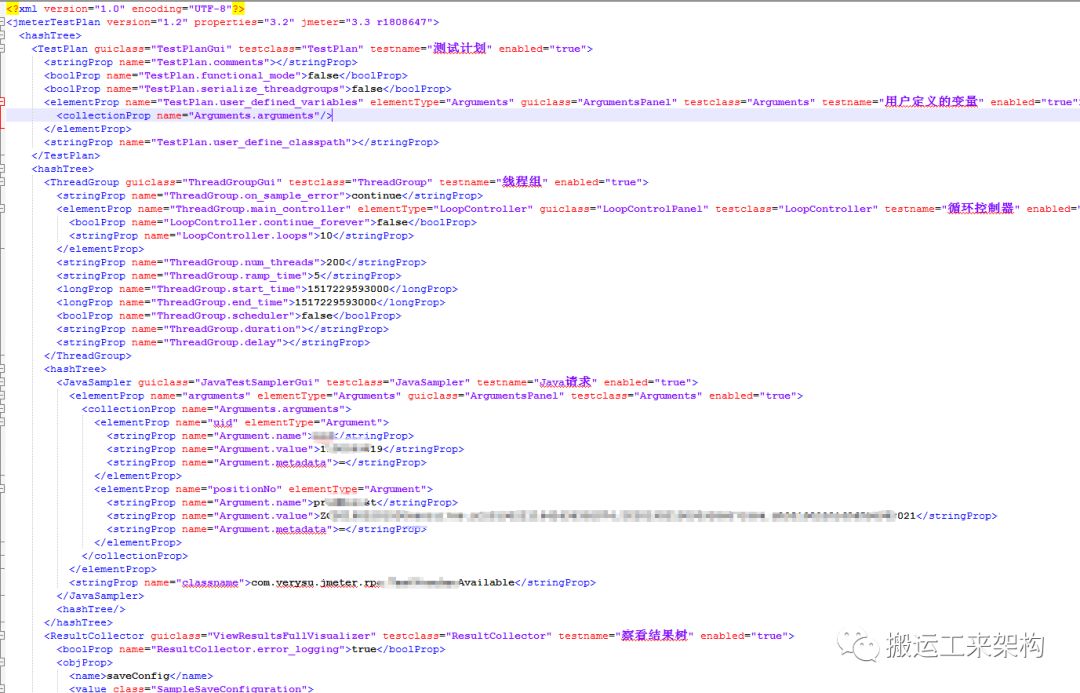Click the elementProp name "uid"
The image size is (1080, 693).
click(x=222, y=422)
